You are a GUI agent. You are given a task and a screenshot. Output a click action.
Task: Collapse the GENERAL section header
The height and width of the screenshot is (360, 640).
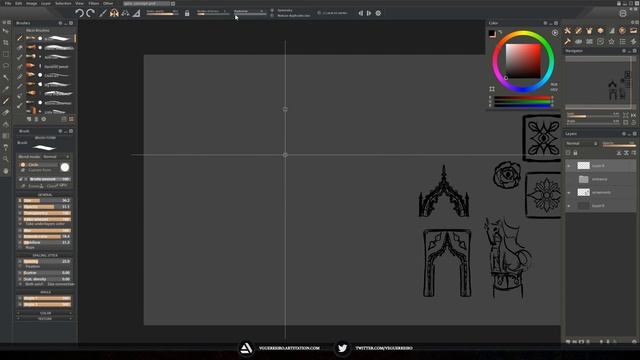(45, 195)
